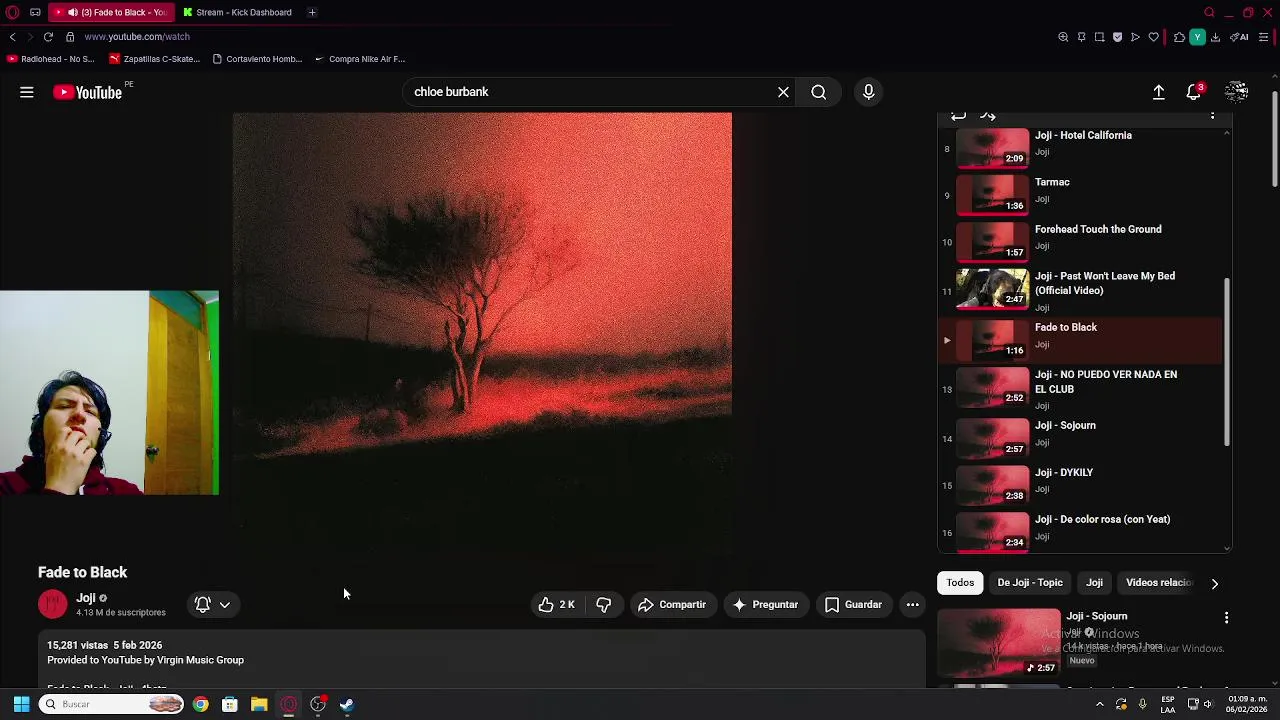Screen dimensions: 1280x720
Task: Open the YouTube guide hamburger menu
Action: tap(27, 92)
